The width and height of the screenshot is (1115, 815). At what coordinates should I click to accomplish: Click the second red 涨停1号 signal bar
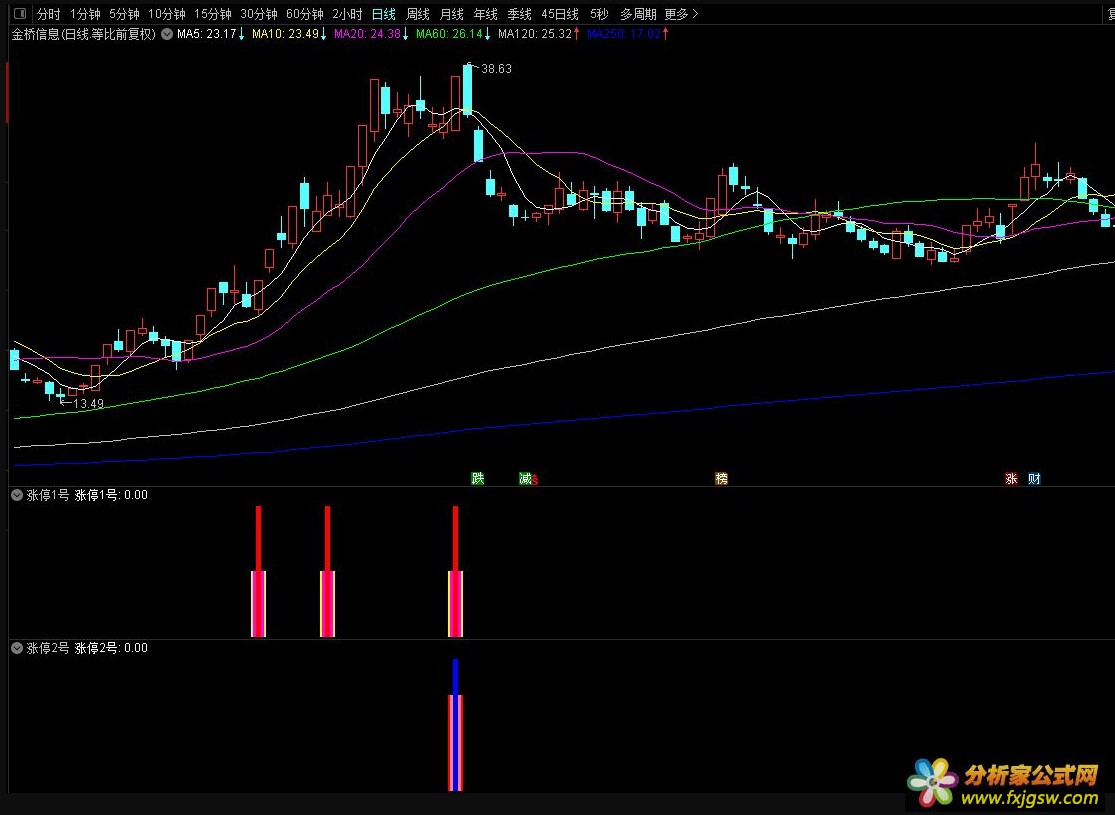click(x=327, y=572)
